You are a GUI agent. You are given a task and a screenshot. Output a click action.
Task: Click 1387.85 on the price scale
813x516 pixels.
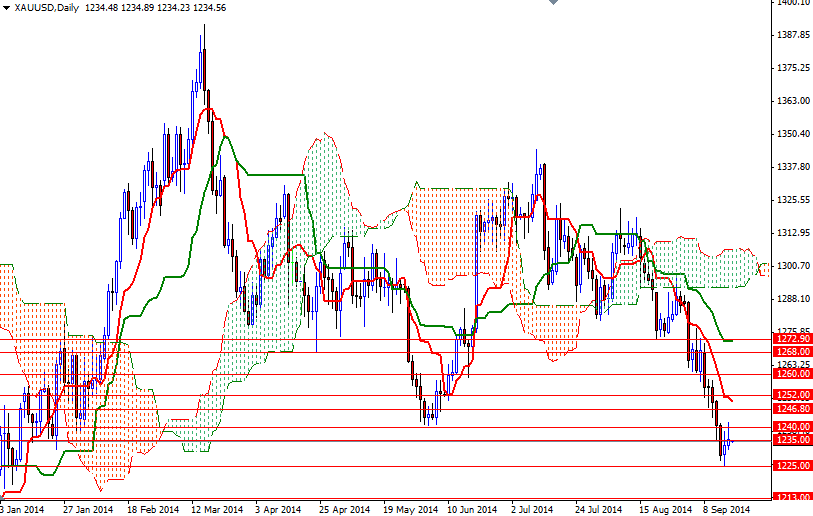coord(792,36)
